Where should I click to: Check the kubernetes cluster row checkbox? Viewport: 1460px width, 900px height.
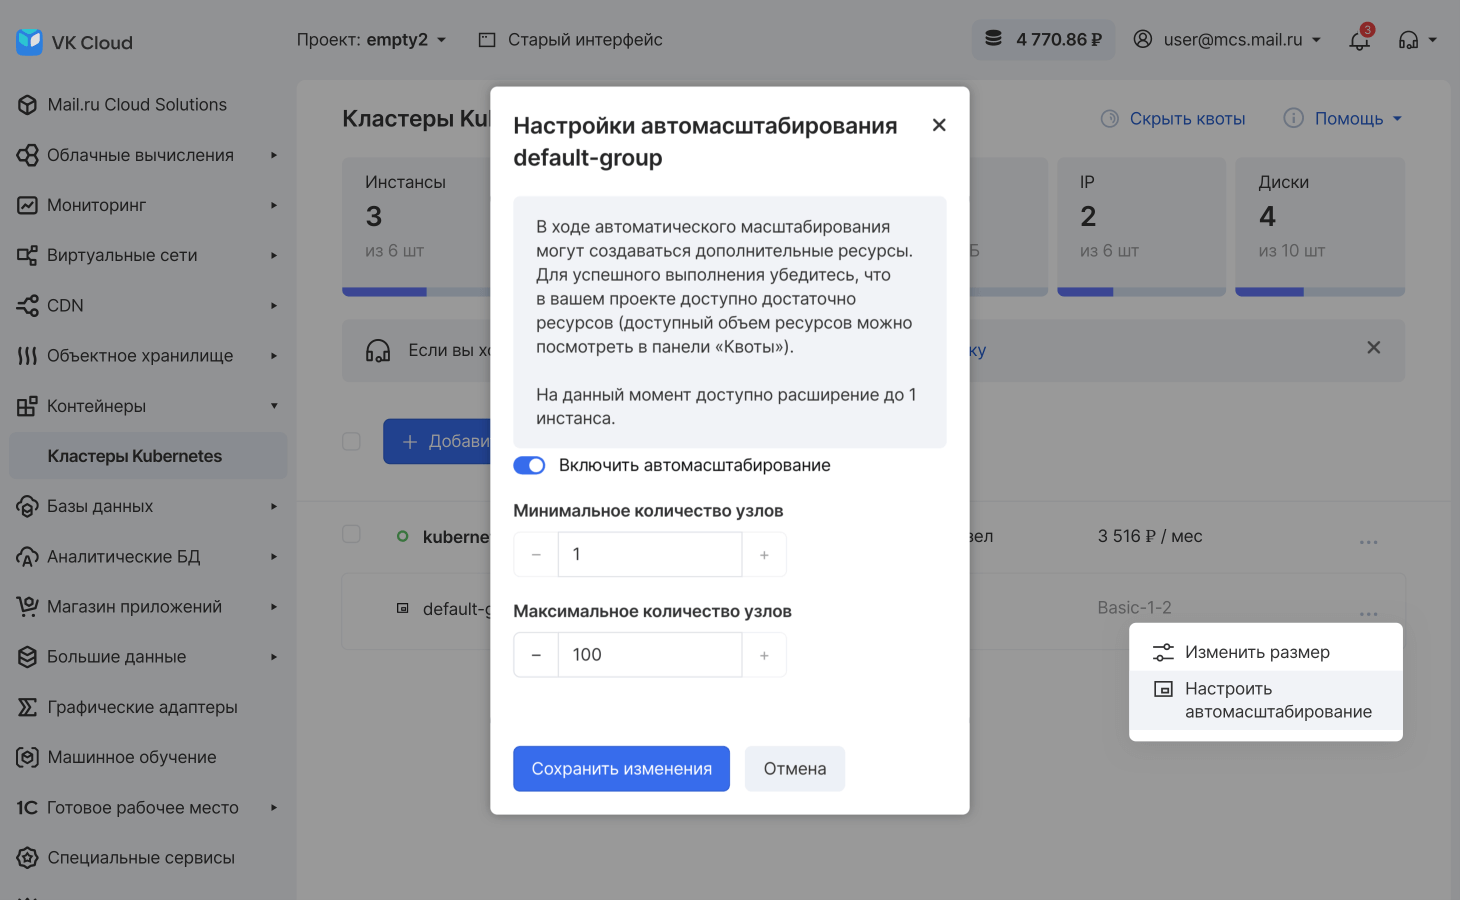[351, 534]
